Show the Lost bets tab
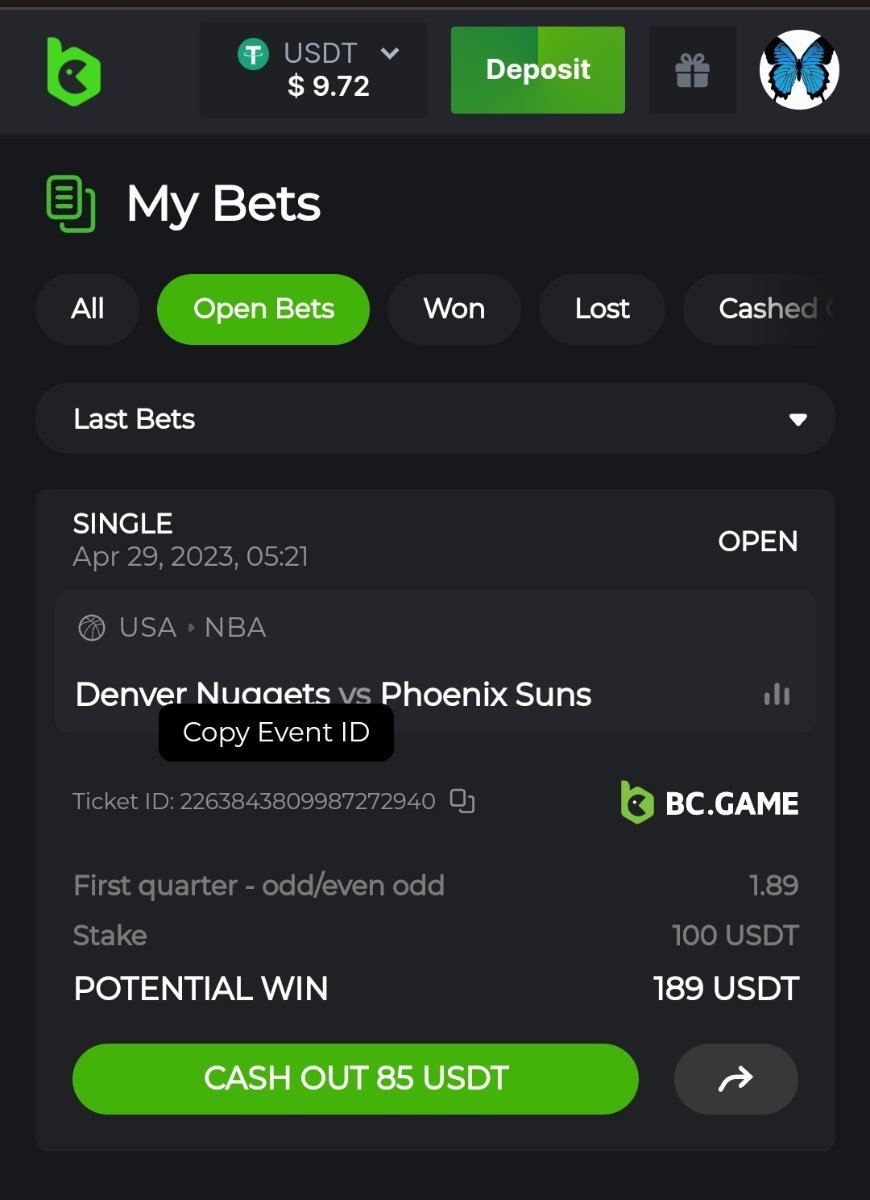The height and width of the screenshot is (1200, 870). [602, 309]
